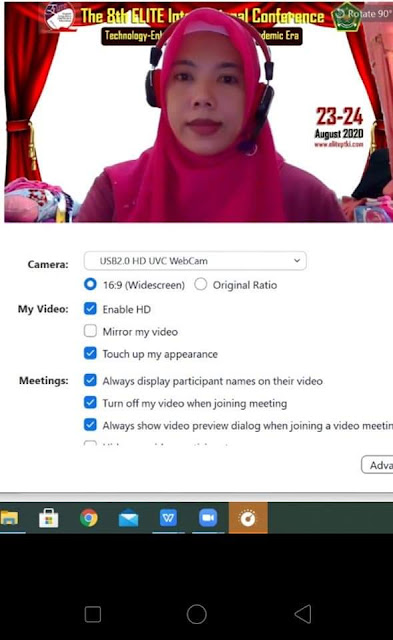Uncheck Enable HD checkbox
The image size is (393, 640).
tap(90, 309)
